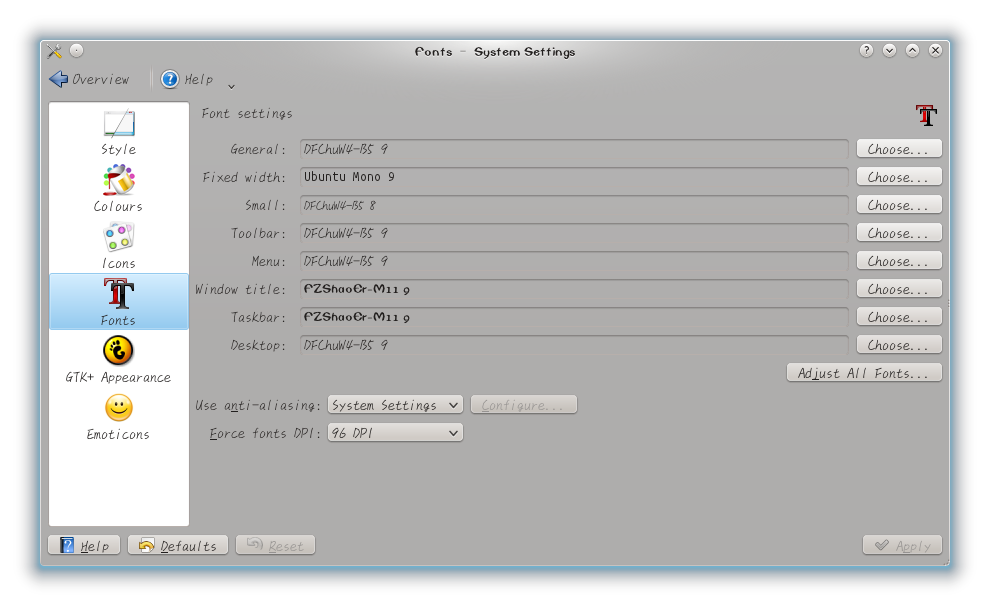Click the Fixed width Ubuntu Mono field
The width and height of the screenshot is (990, 606).
click(x=574, y=177)
